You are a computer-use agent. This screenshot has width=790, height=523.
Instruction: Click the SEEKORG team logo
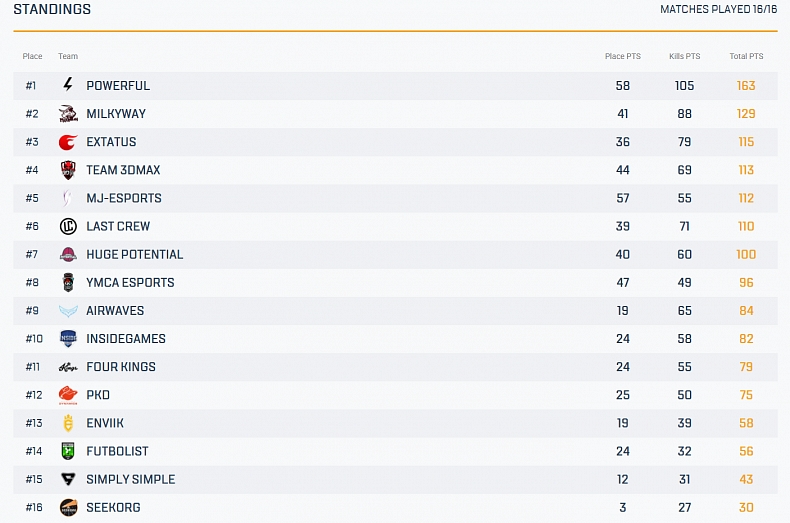(68, 507)
